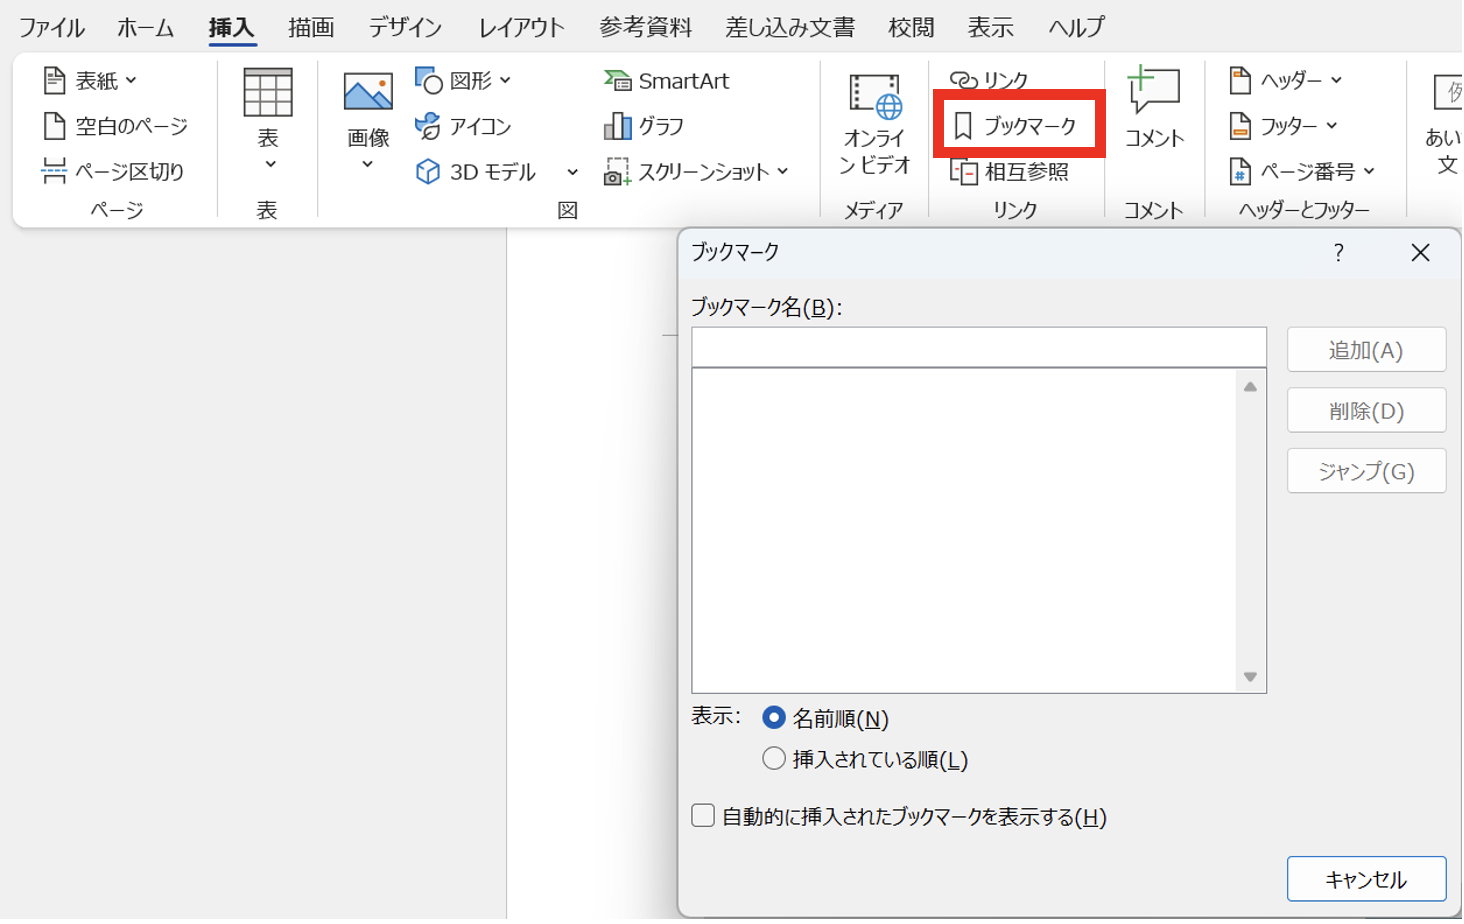
Task: Expand the ページ番号 (Page Number) dropdown
Action: [1302, 172]
